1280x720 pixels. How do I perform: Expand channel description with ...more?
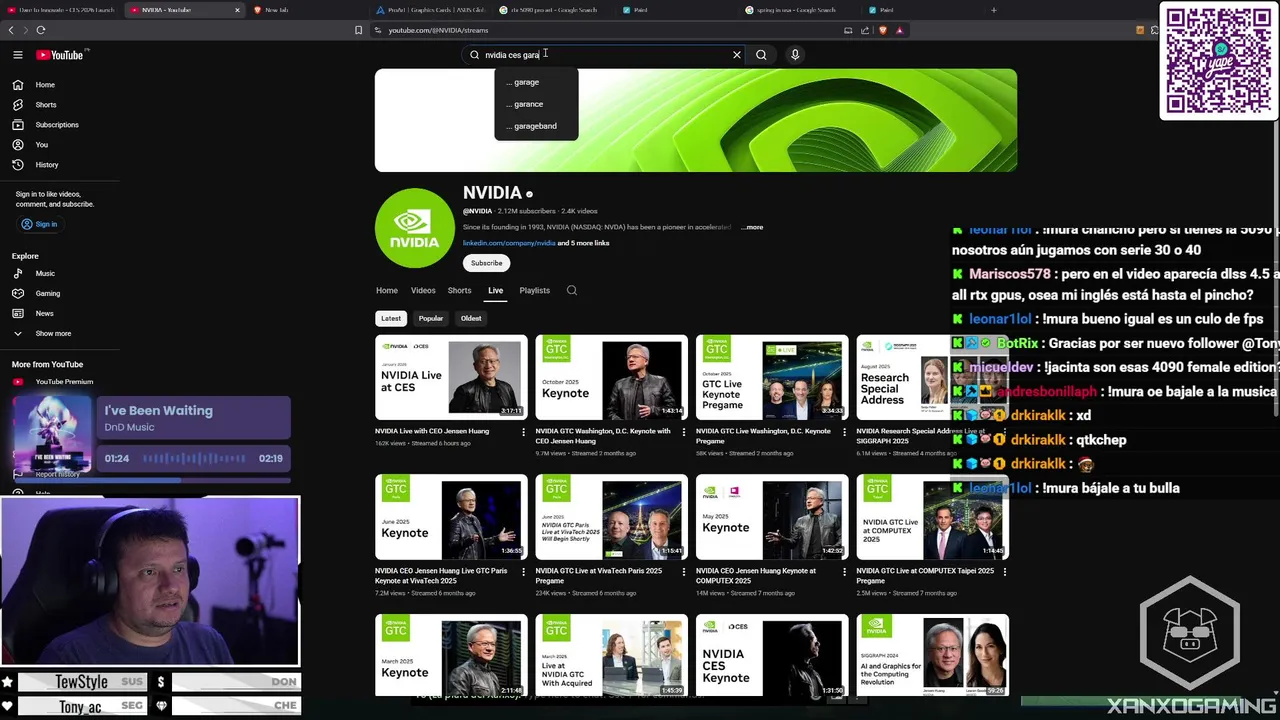(752, 227)
